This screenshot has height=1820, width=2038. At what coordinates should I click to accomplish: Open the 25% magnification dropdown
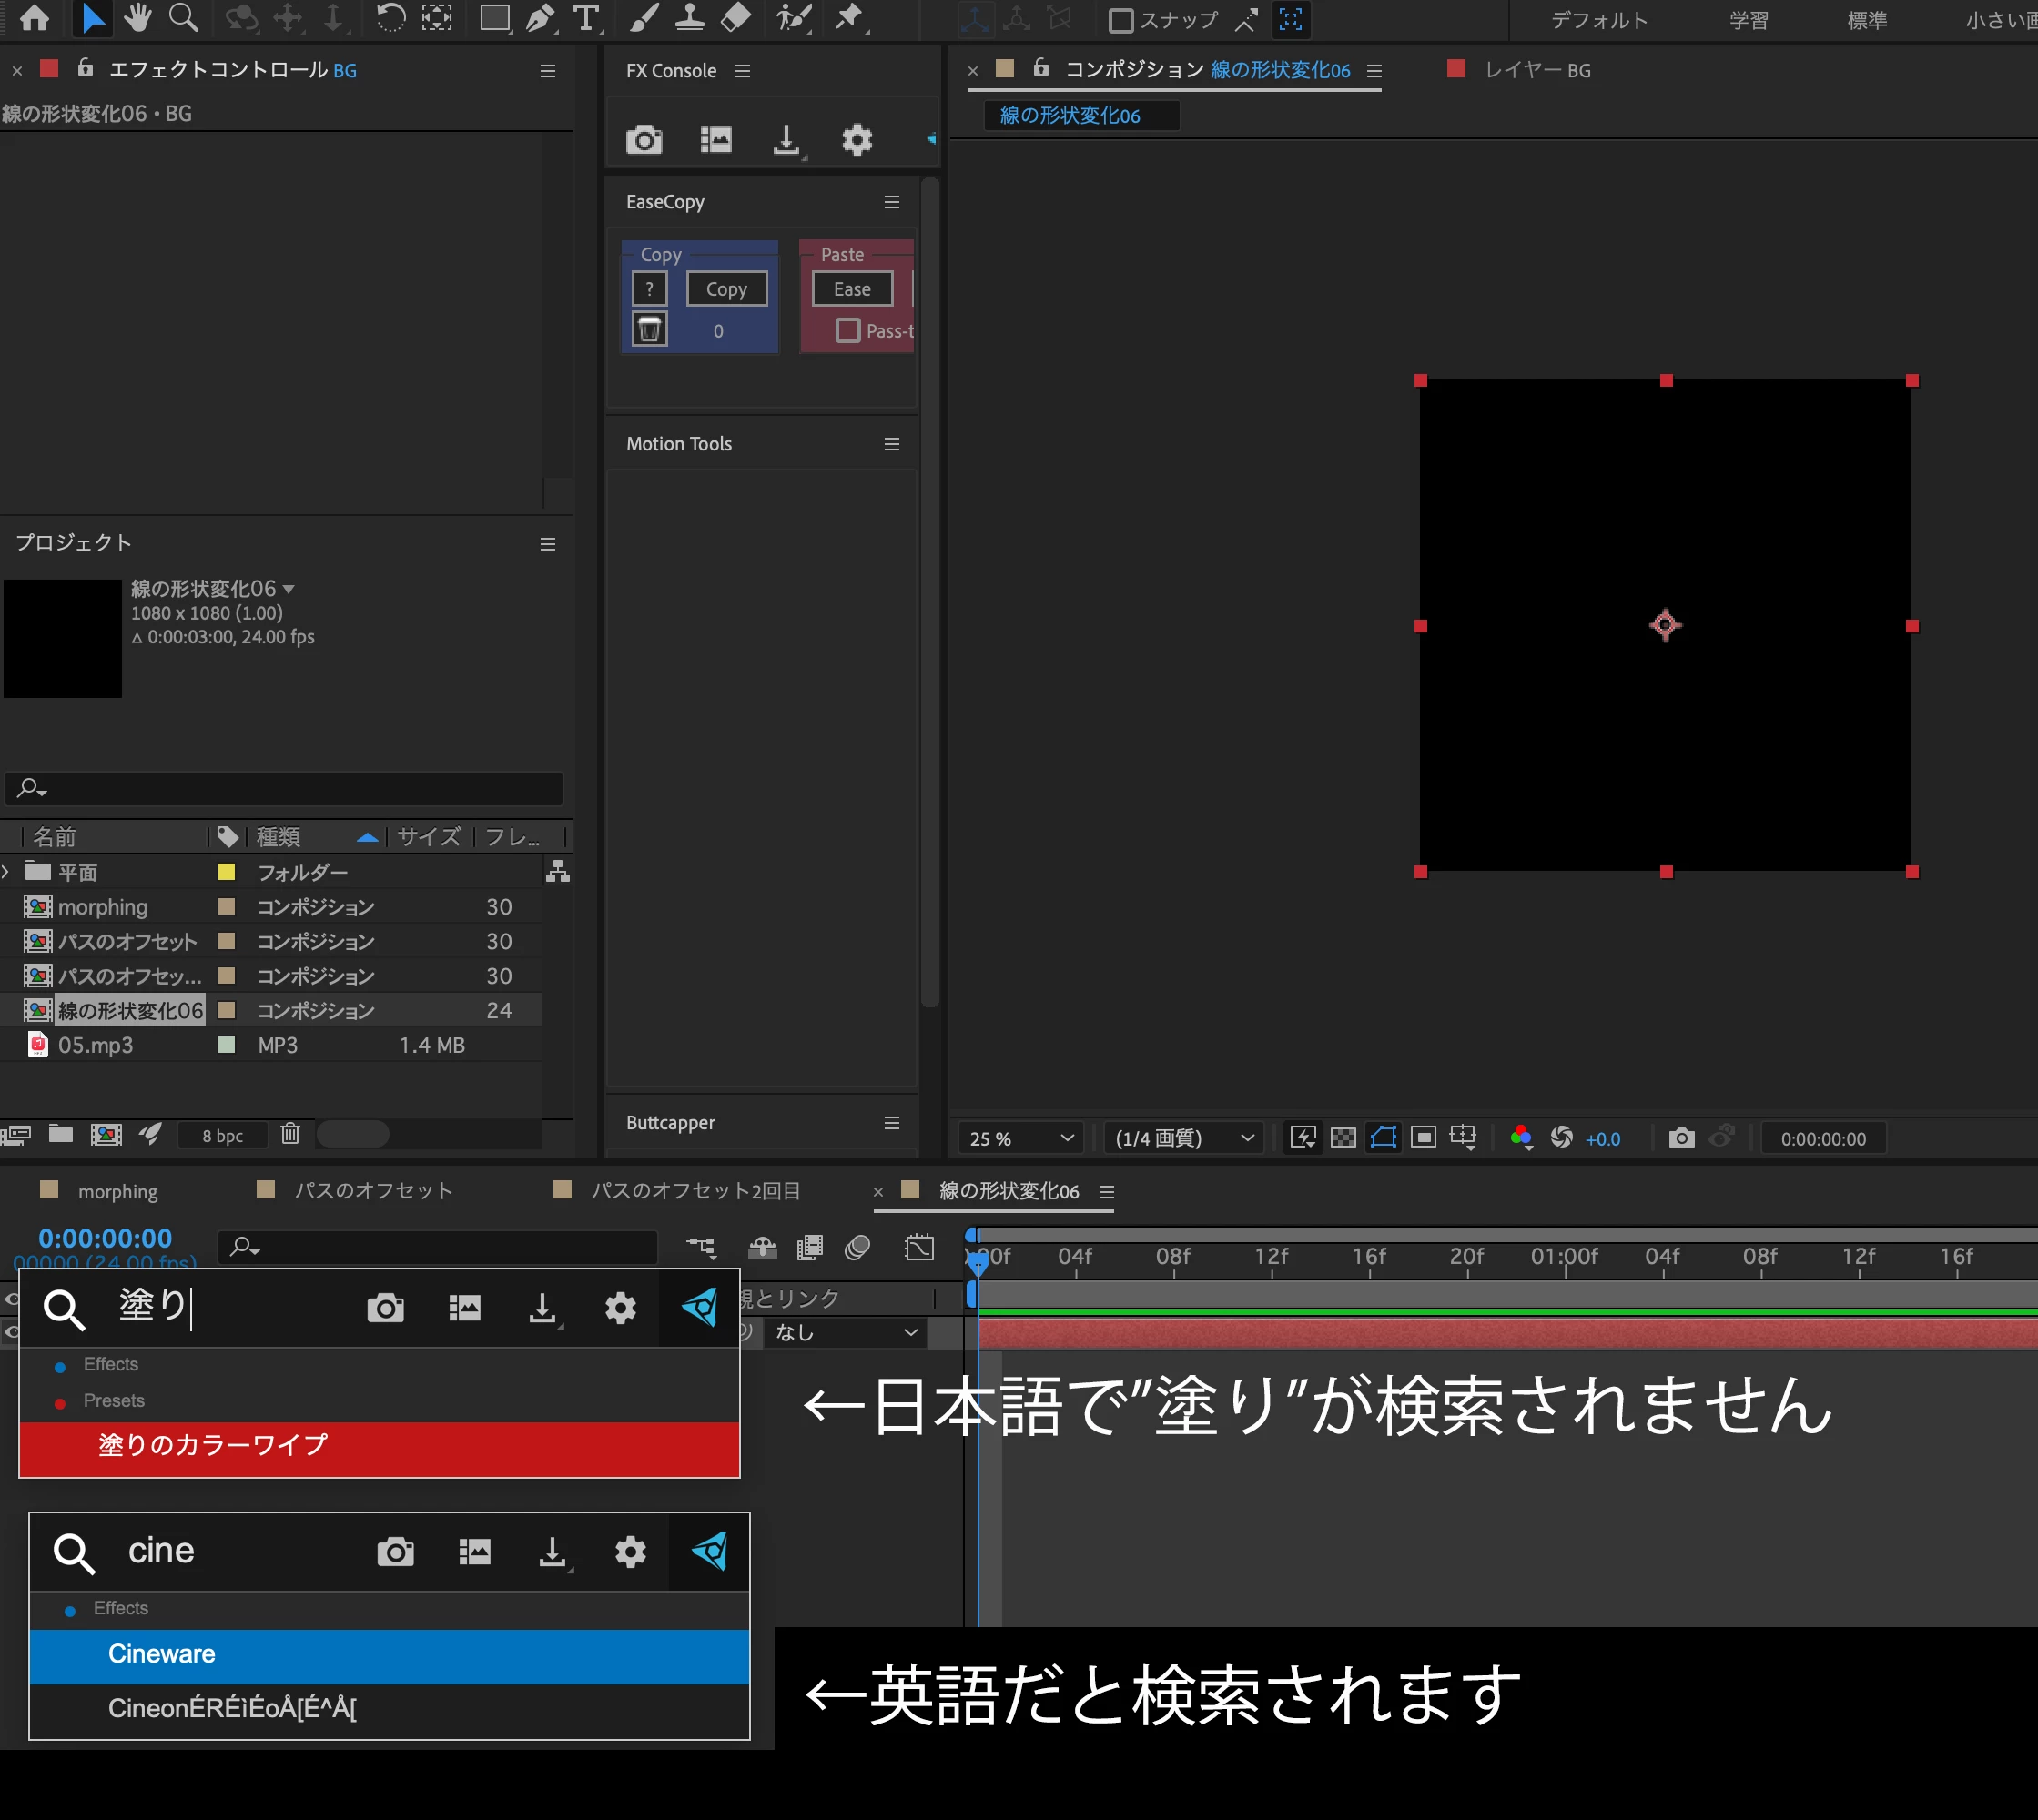coord(1021,1138)
